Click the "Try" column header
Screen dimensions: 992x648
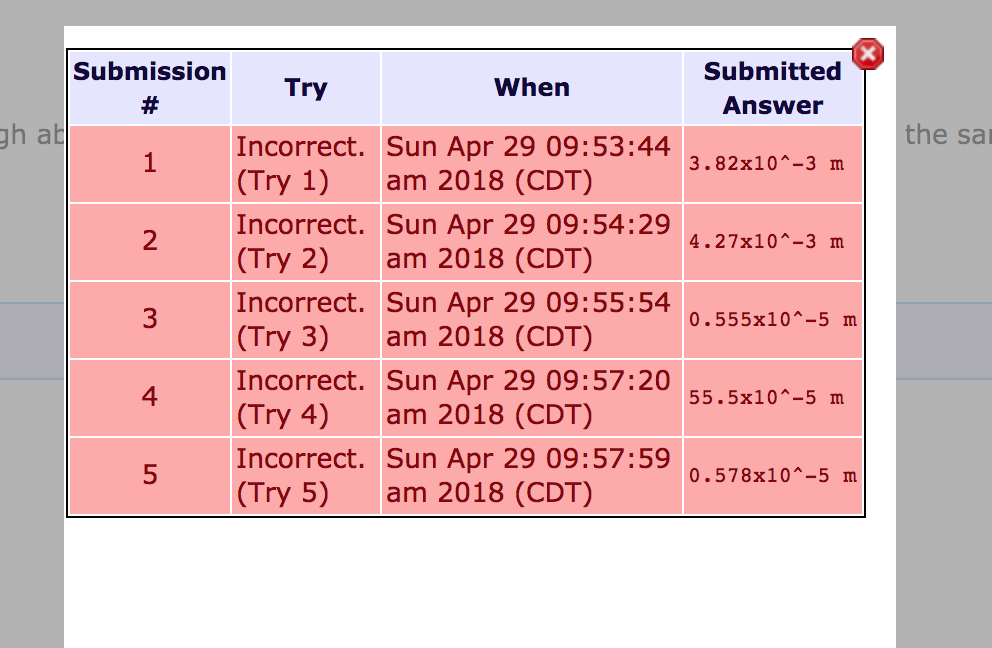click(306, 88)
